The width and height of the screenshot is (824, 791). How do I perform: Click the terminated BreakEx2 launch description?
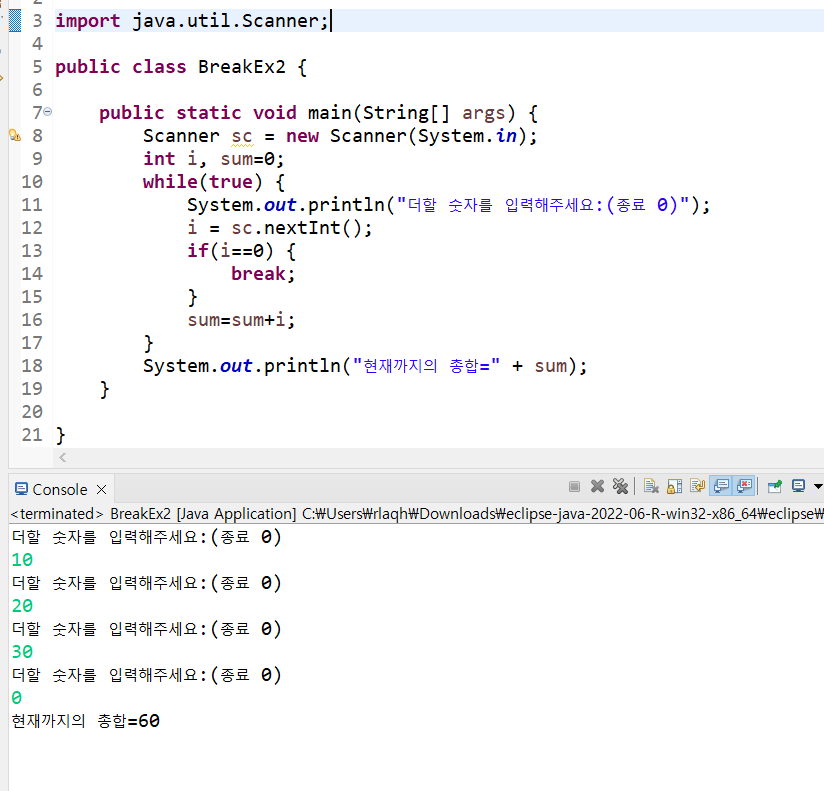coord(416,513)
